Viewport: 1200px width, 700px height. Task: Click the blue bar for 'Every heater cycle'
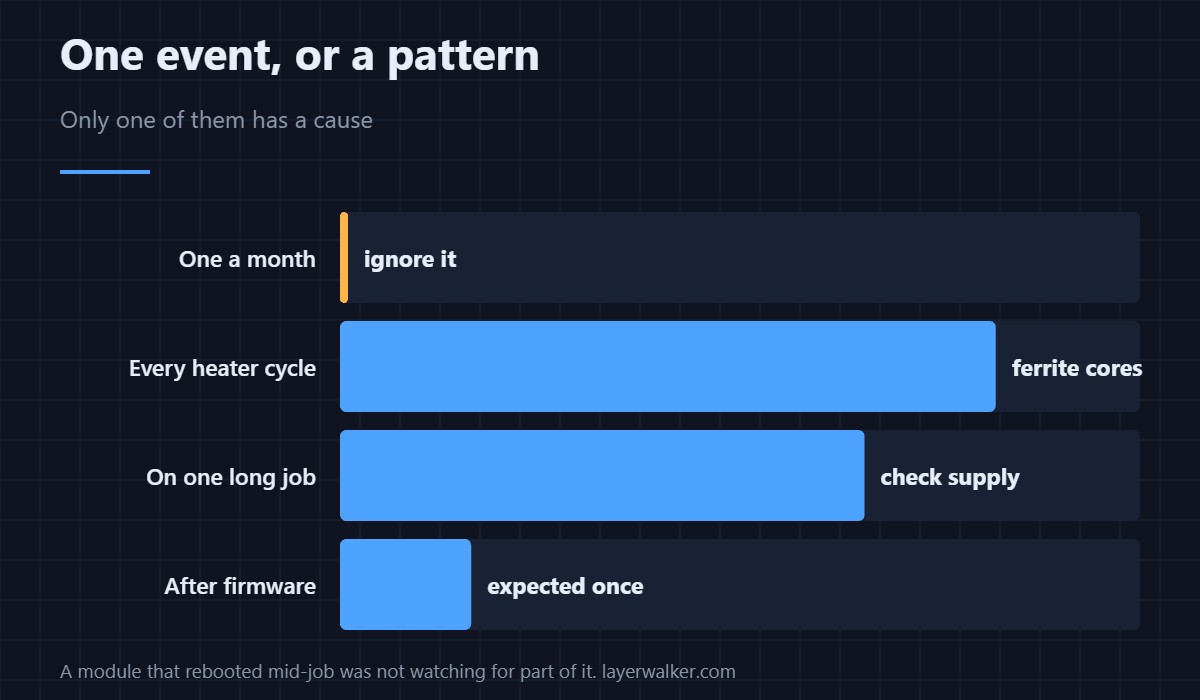click(x=668, y=366)
